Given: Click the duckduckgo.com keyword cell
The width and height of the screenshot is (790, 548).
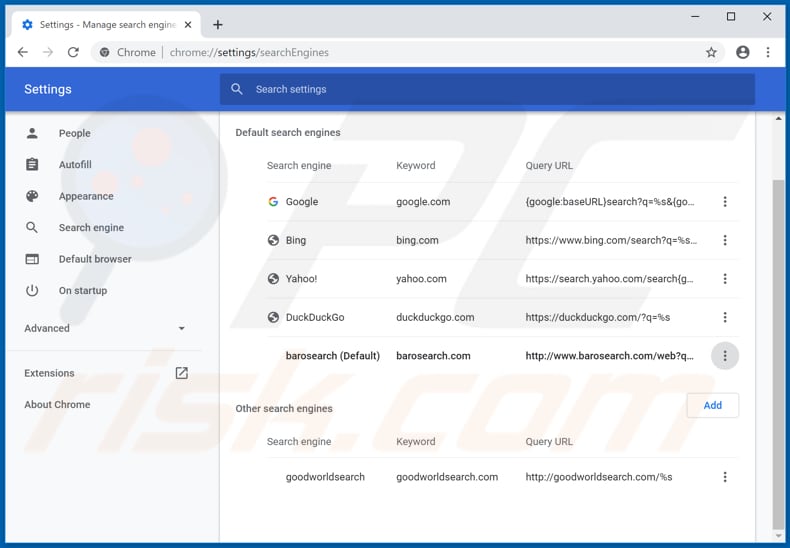Looking at the screenshot, I should pyautogui.click(x=435, y=317).
